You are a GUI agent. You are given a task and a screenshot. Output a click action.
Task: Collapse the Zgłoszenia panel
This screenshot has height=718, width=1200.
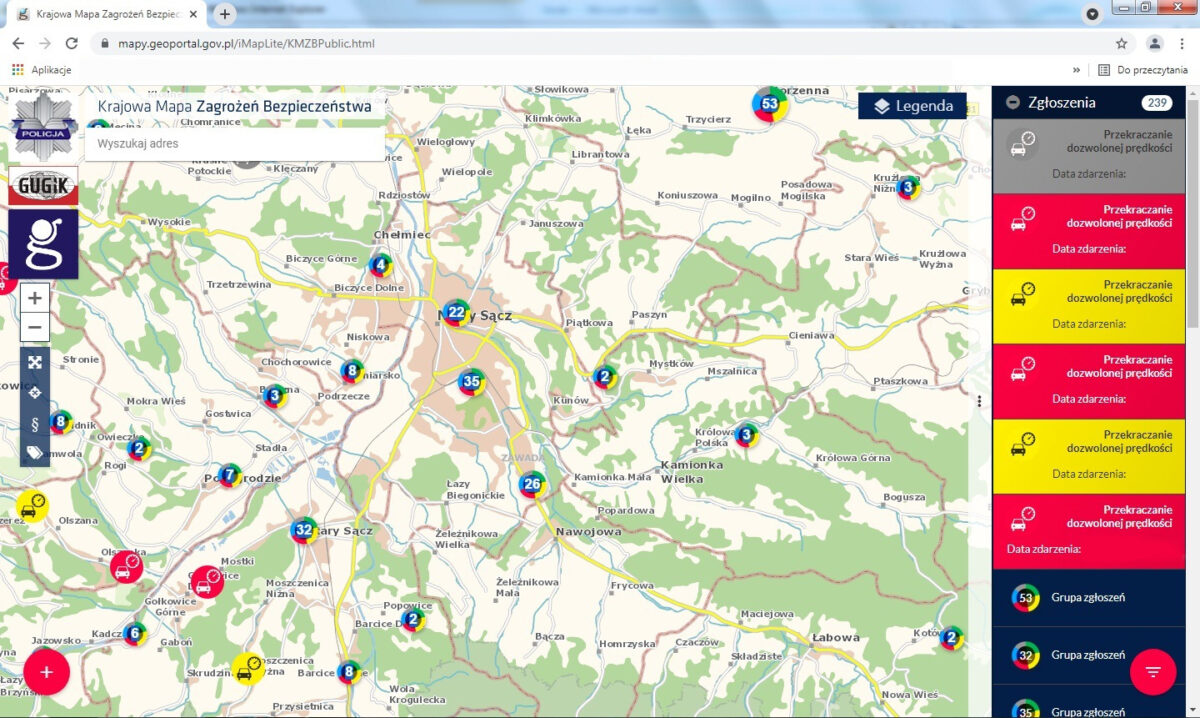coord(1013,102)
